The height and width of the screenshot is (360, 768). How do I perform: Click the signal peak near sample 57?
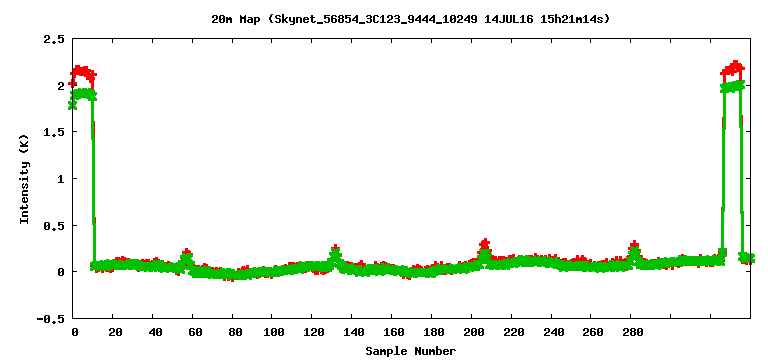186,256
